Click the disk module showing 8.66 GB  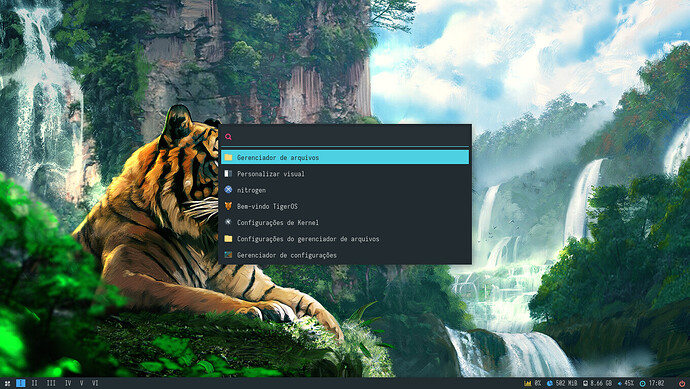(x=597, y=383)
